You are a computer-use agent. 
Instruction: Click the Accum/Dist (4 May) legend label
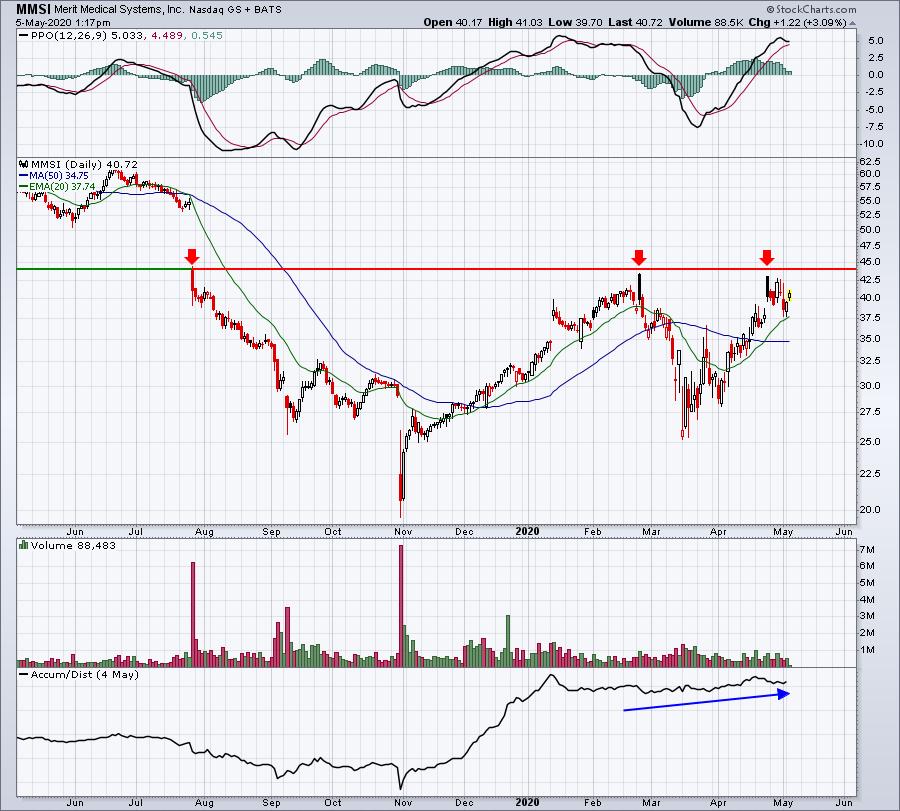click(84, 674)
